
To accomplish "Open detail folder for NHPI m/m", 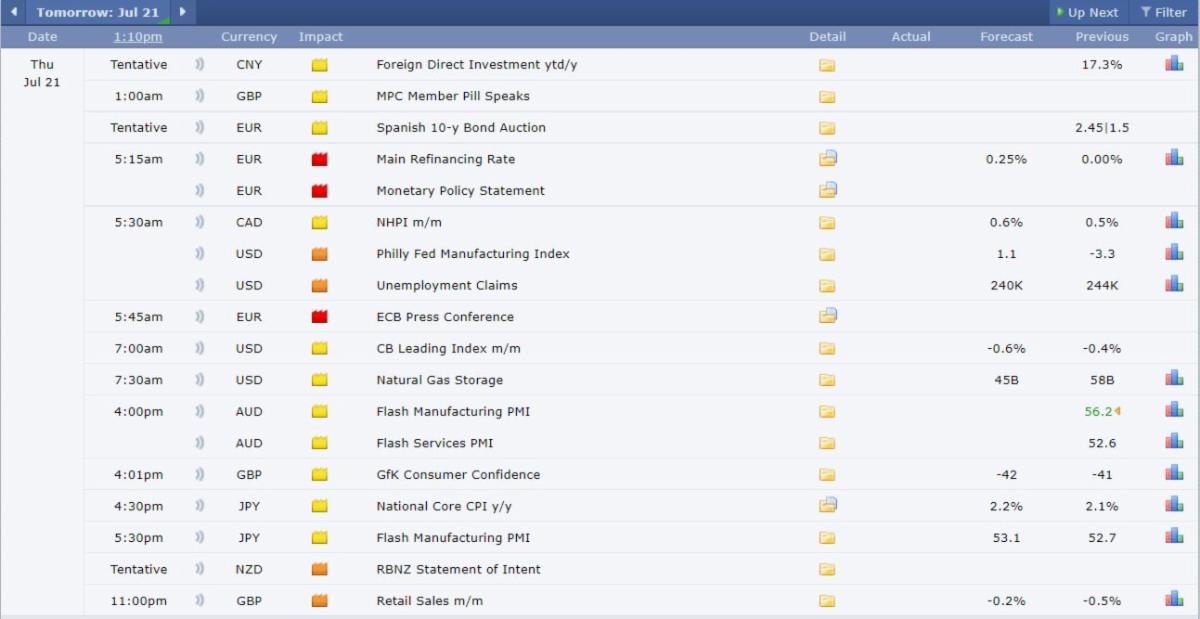I will [827, 223].
